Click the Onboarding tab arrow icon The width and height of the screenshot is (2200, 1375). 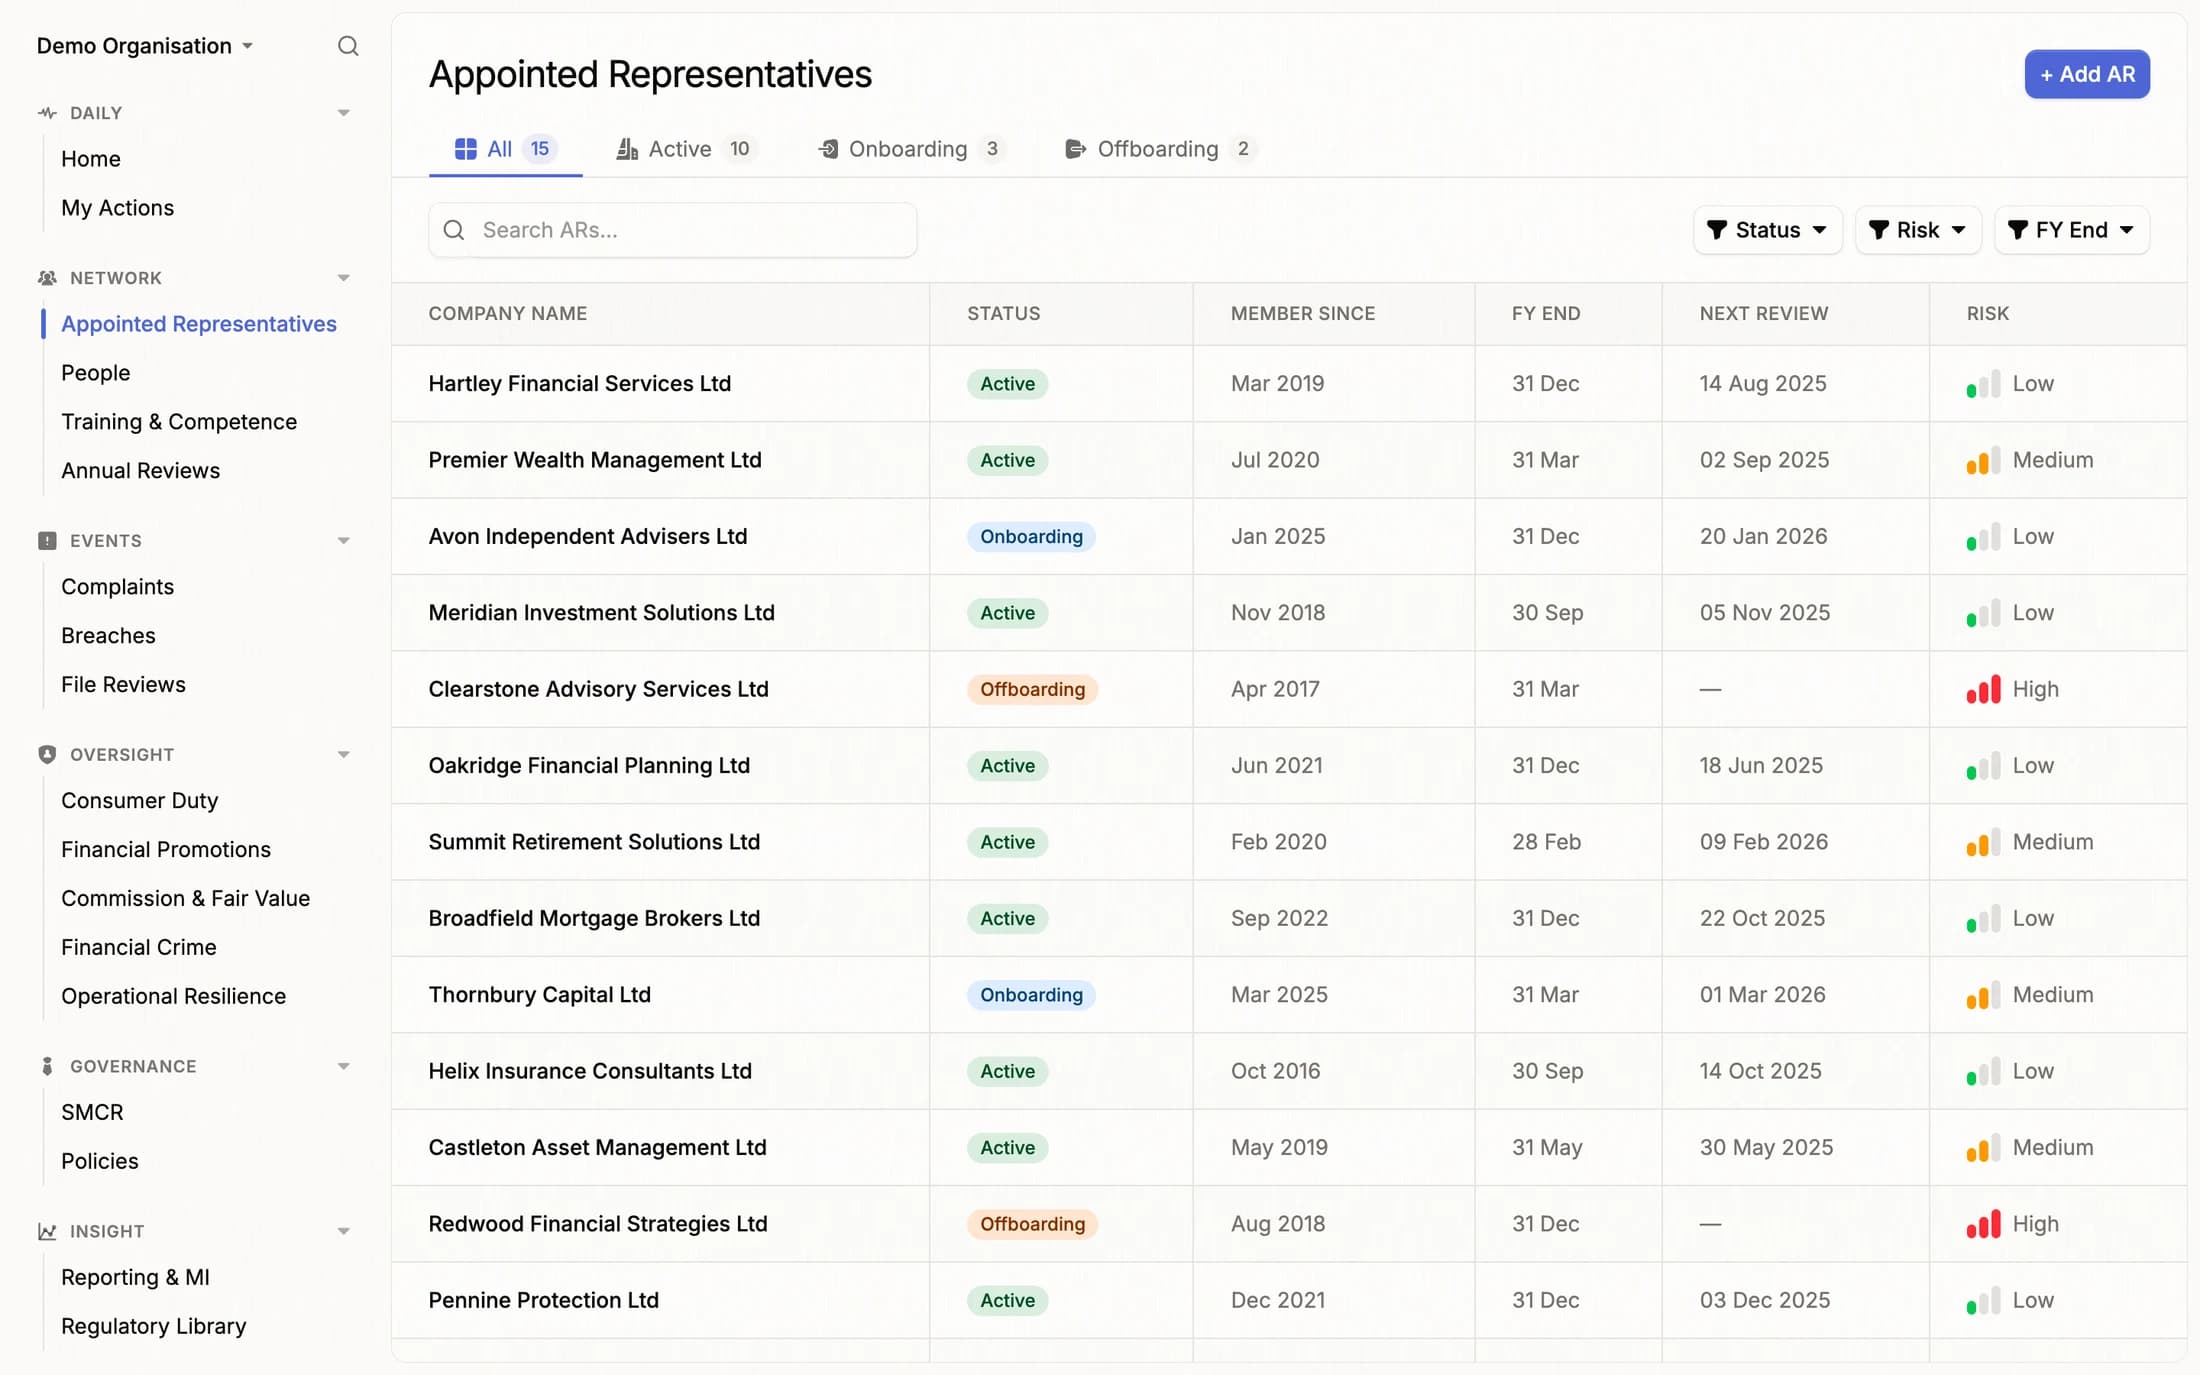pyautogui.click(x=828, y=149)
